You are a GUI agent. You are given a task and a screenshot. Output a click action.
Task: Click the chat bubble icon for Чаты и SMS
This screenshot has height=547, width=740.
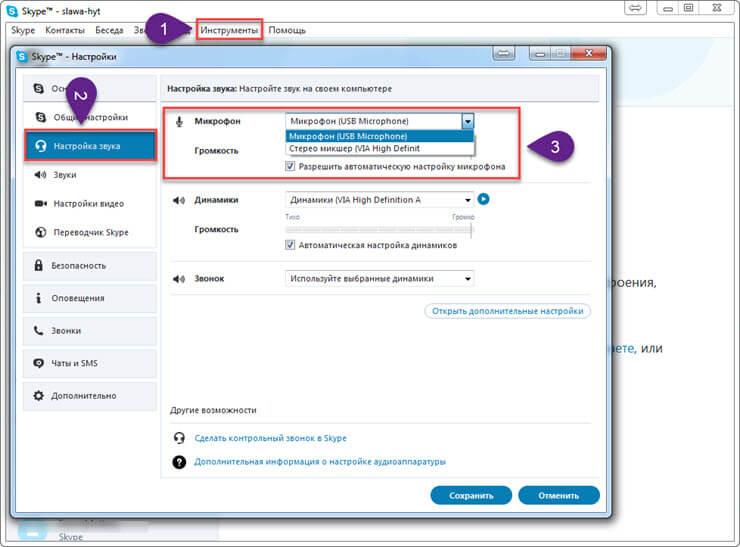pos(38,363)
